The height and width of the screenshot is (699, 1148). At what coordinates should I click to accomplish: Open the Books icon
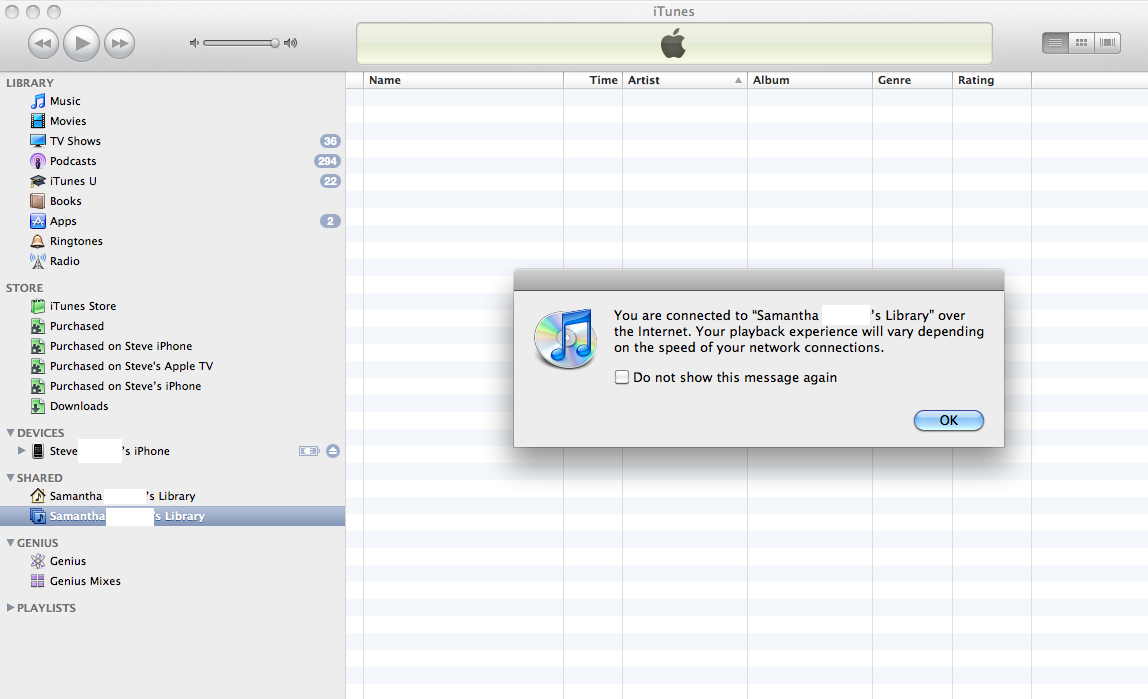tap(37, 201)
